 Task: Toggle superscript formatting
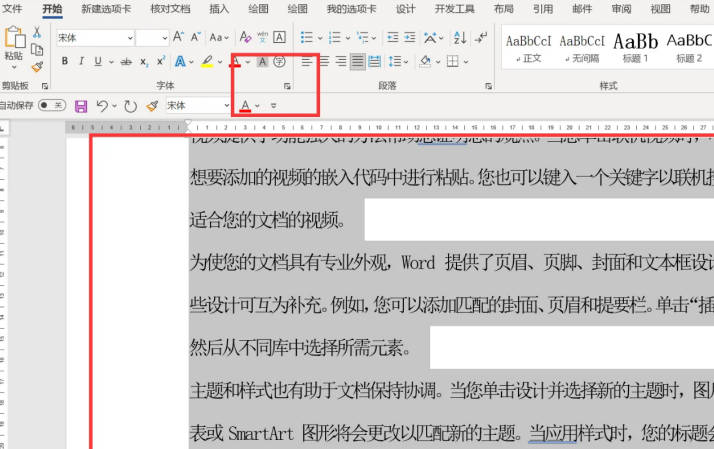tap(160, 61)
